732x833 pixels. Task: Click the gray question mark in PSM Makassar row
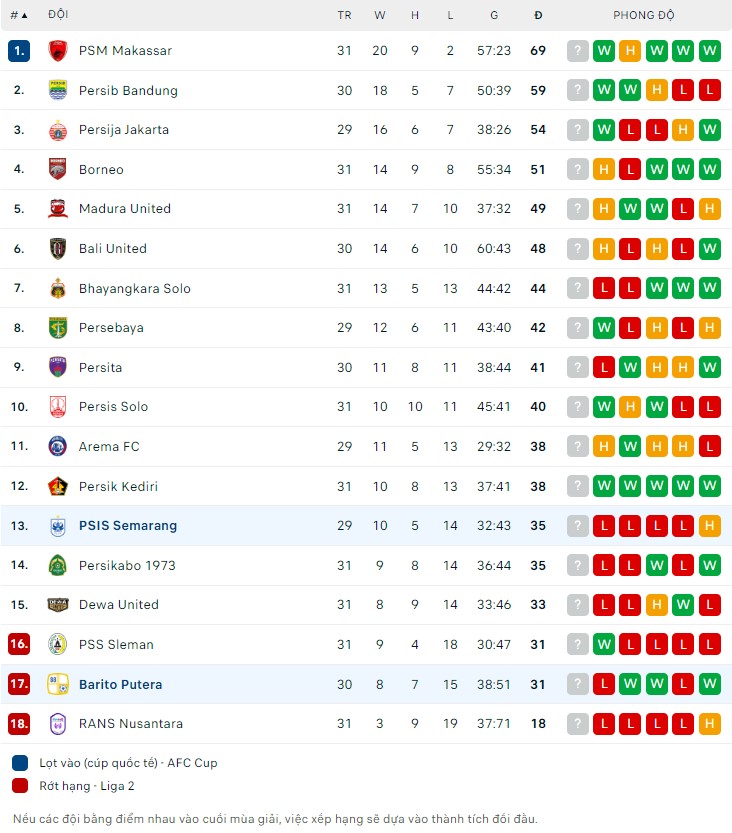(577, 51)
